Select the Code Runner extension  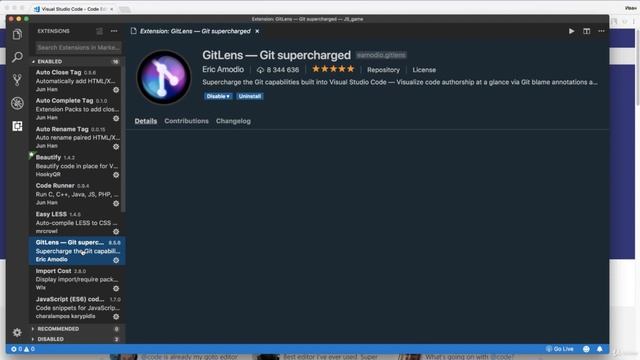(77, 194)
